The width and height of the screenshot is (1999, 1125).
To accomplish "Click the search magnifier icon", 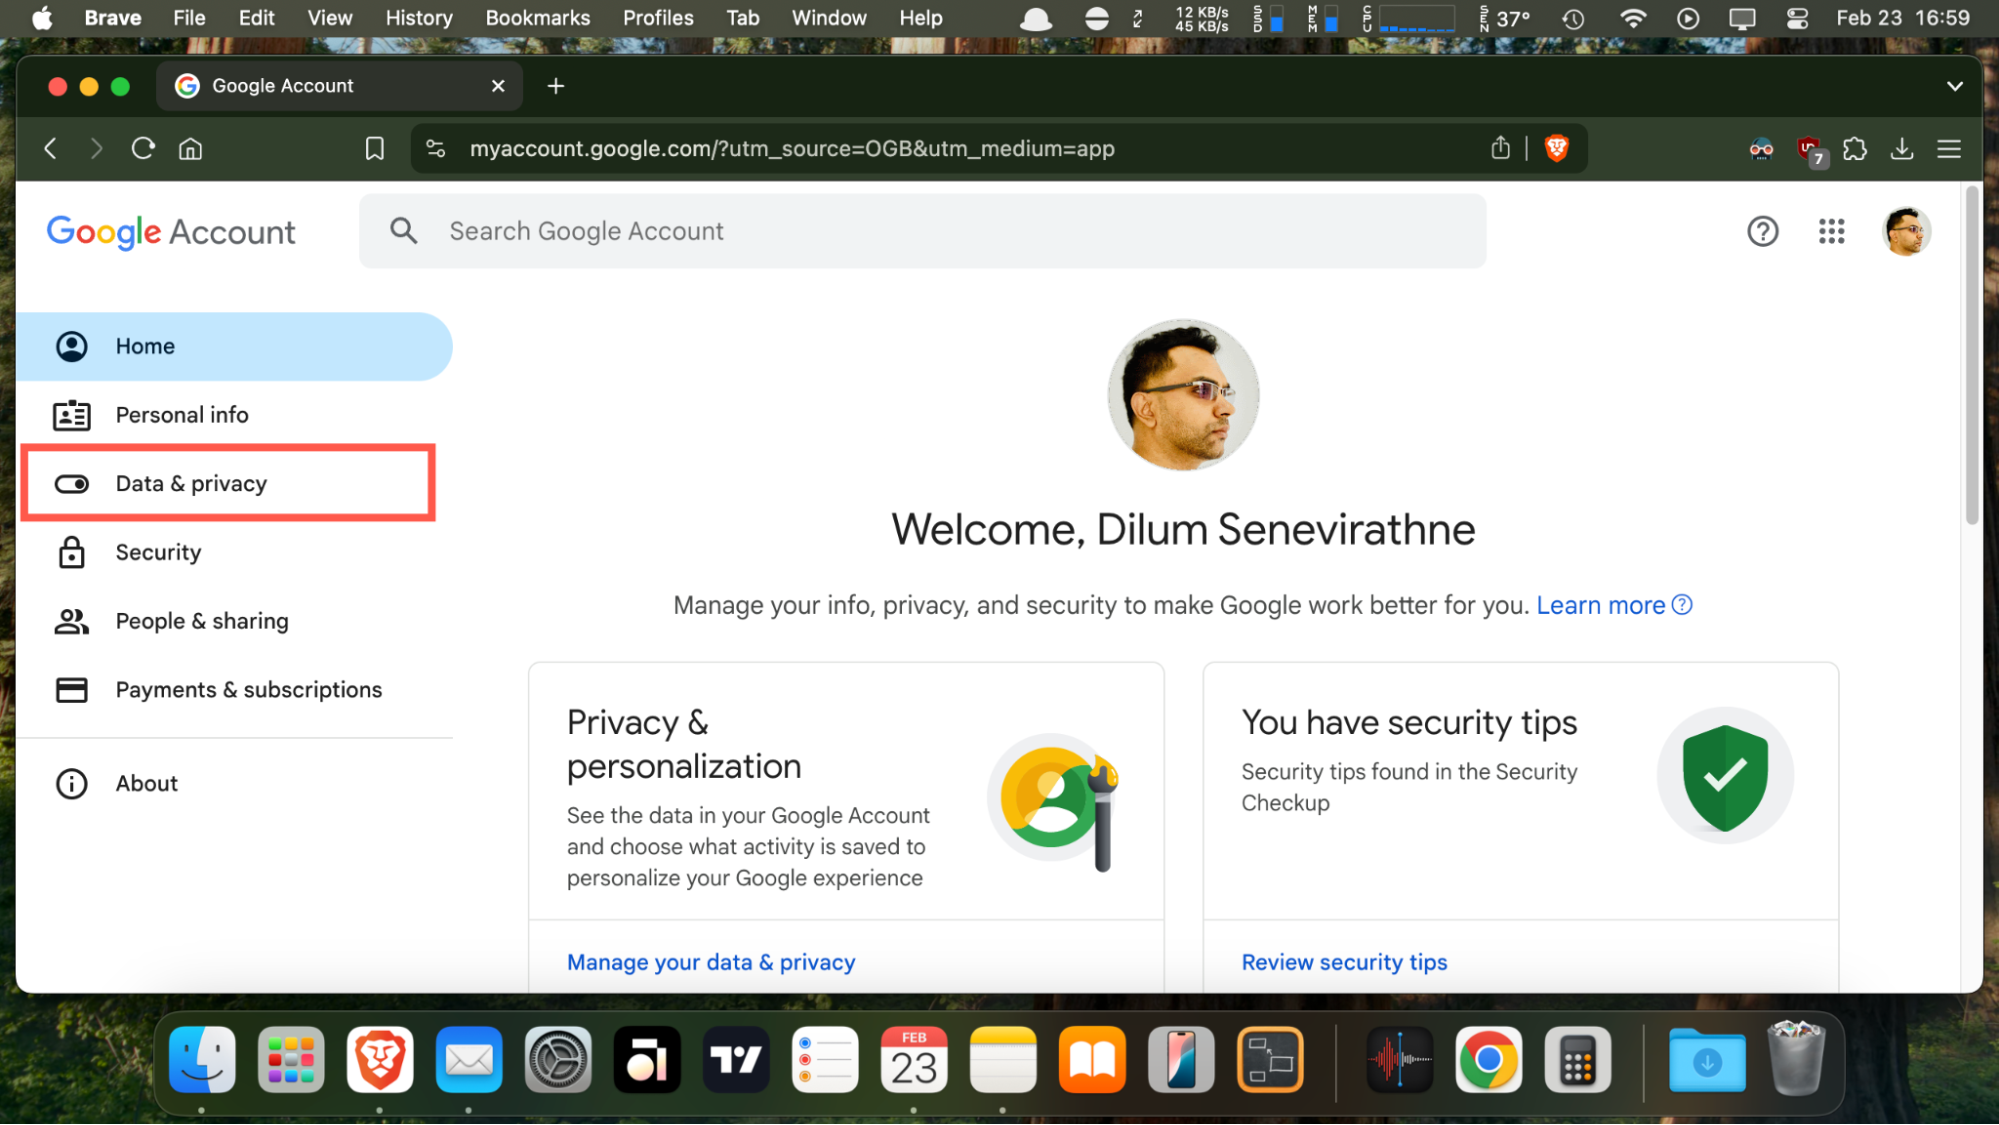I will (403, 231).
